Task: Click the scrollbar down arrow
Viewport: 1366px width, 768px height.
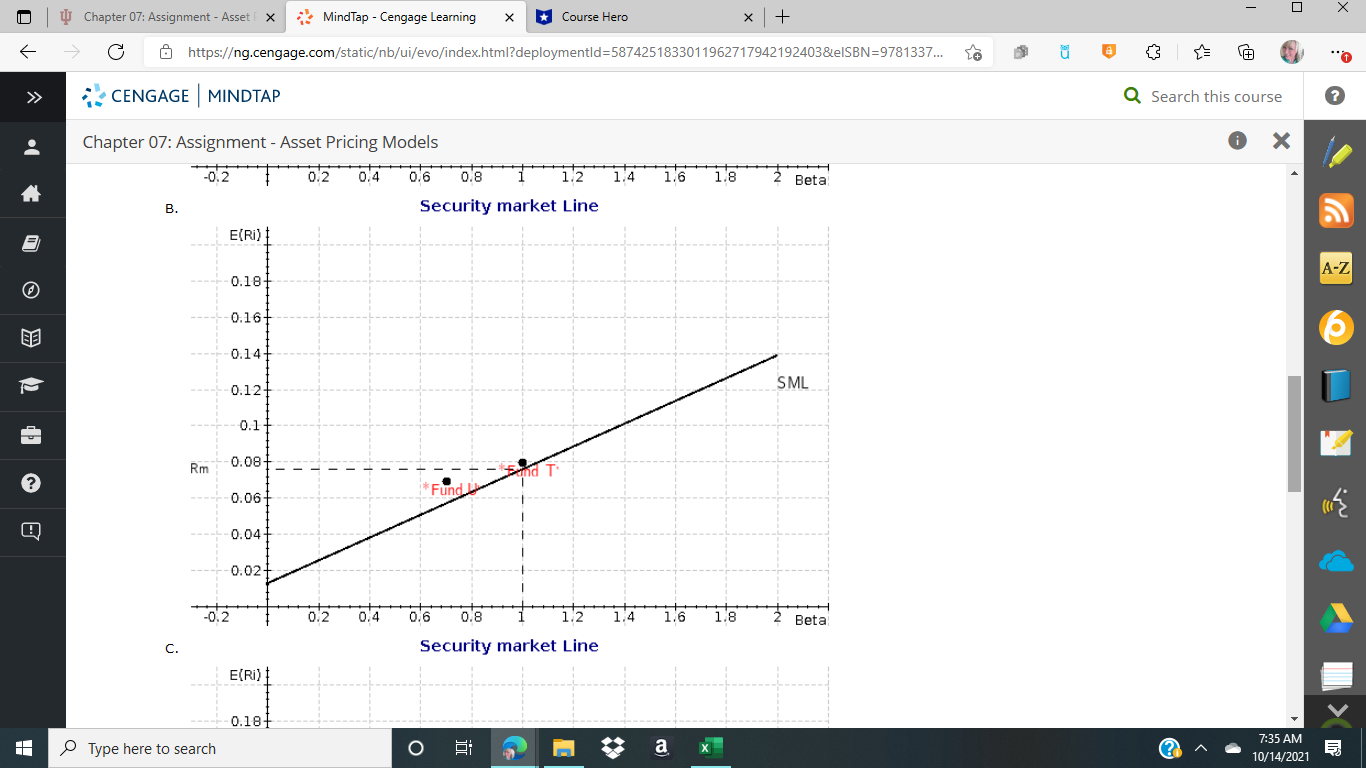Action: (x=1295, y=719)
